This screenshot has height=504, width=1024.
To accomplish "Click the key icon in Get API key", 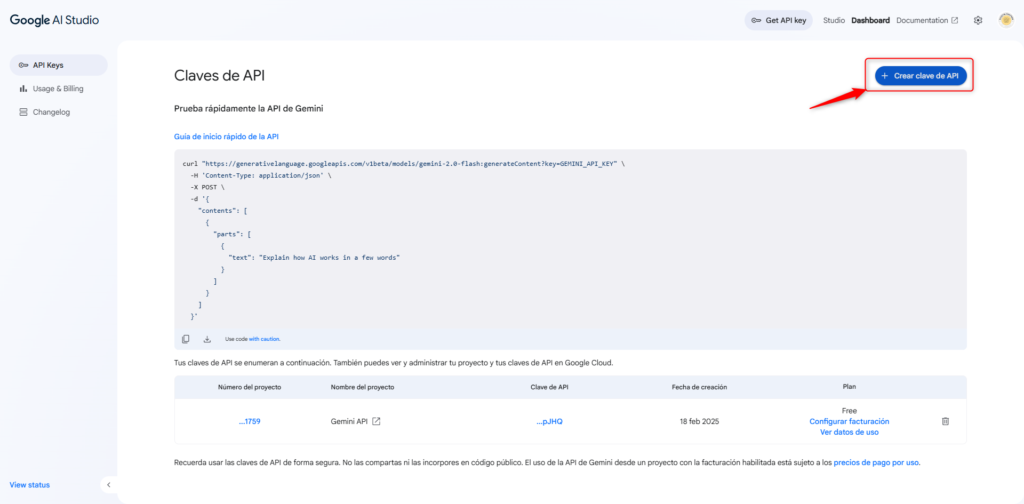I will click(x=756, y=20).
